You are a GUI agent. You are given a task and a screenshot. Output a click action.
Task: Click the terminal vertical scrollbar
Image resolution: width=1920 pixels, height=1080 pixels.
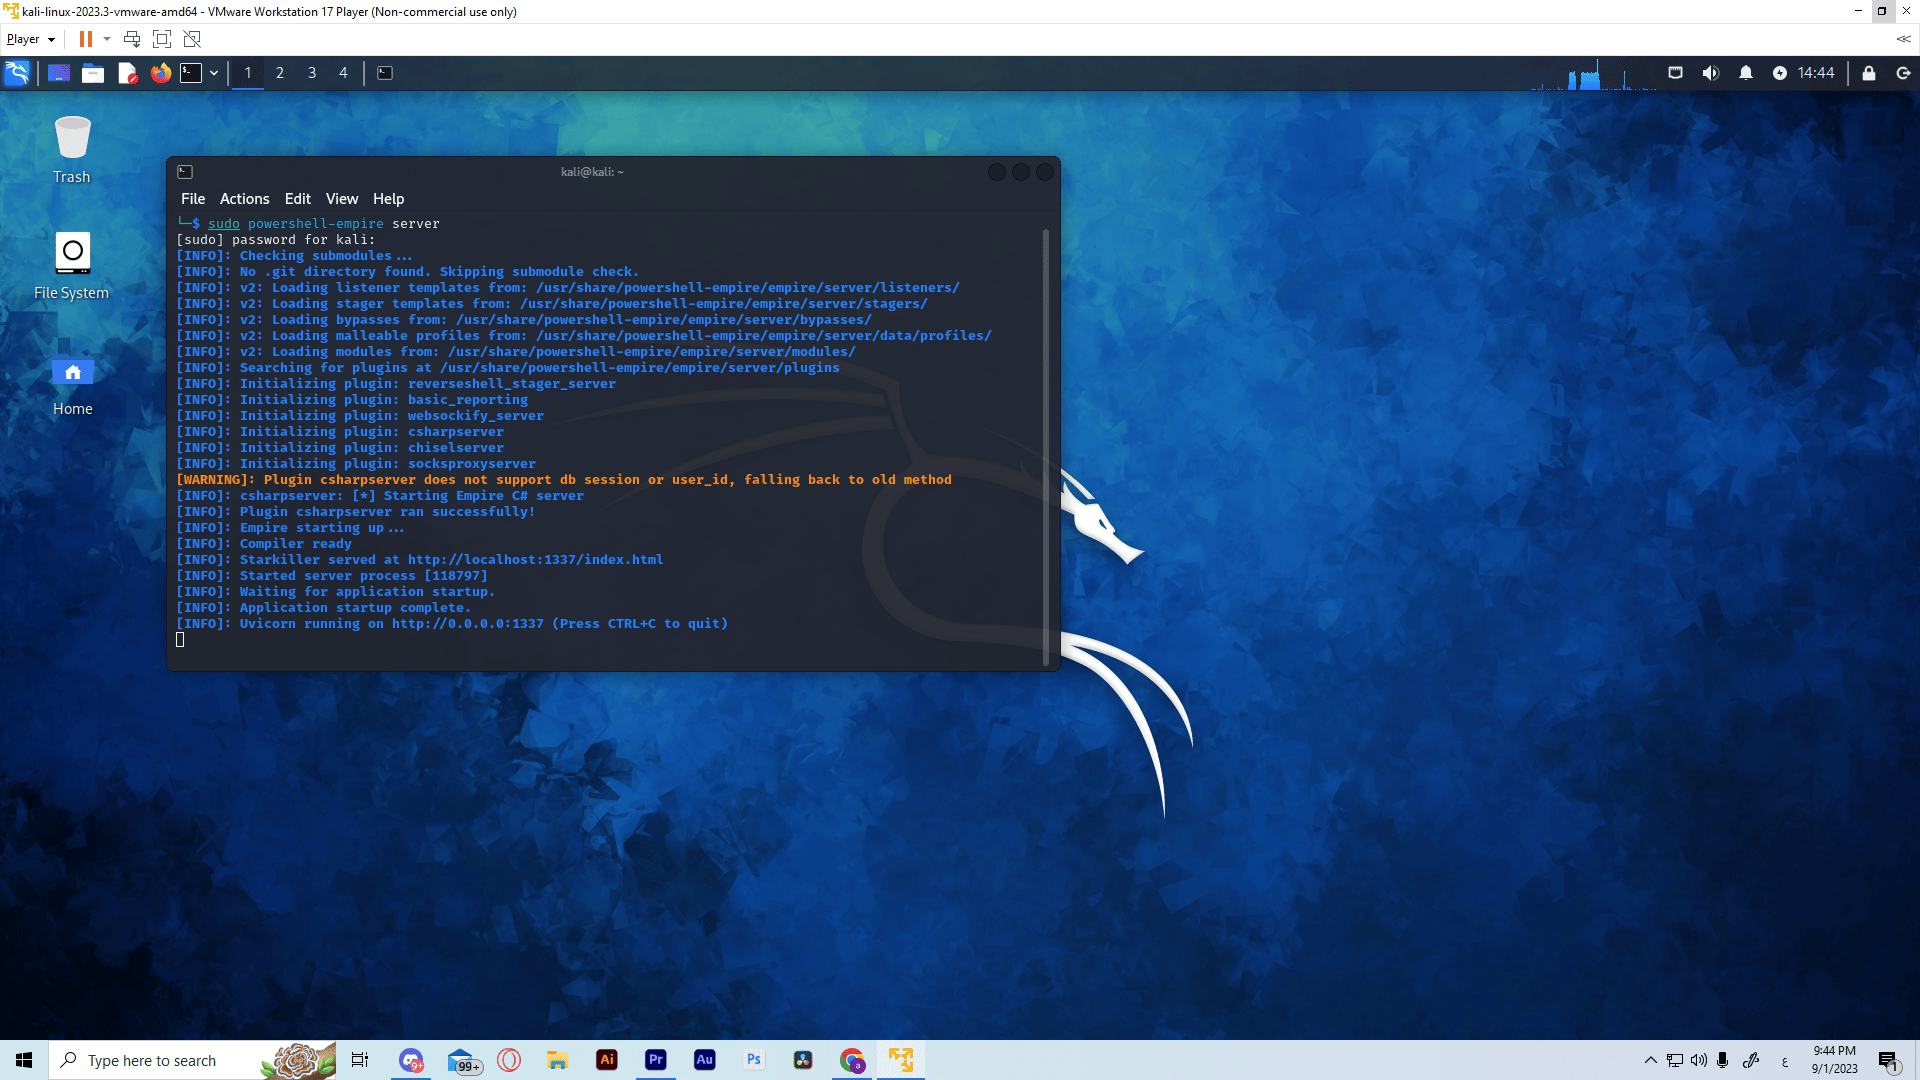(x=1045, y=445)
